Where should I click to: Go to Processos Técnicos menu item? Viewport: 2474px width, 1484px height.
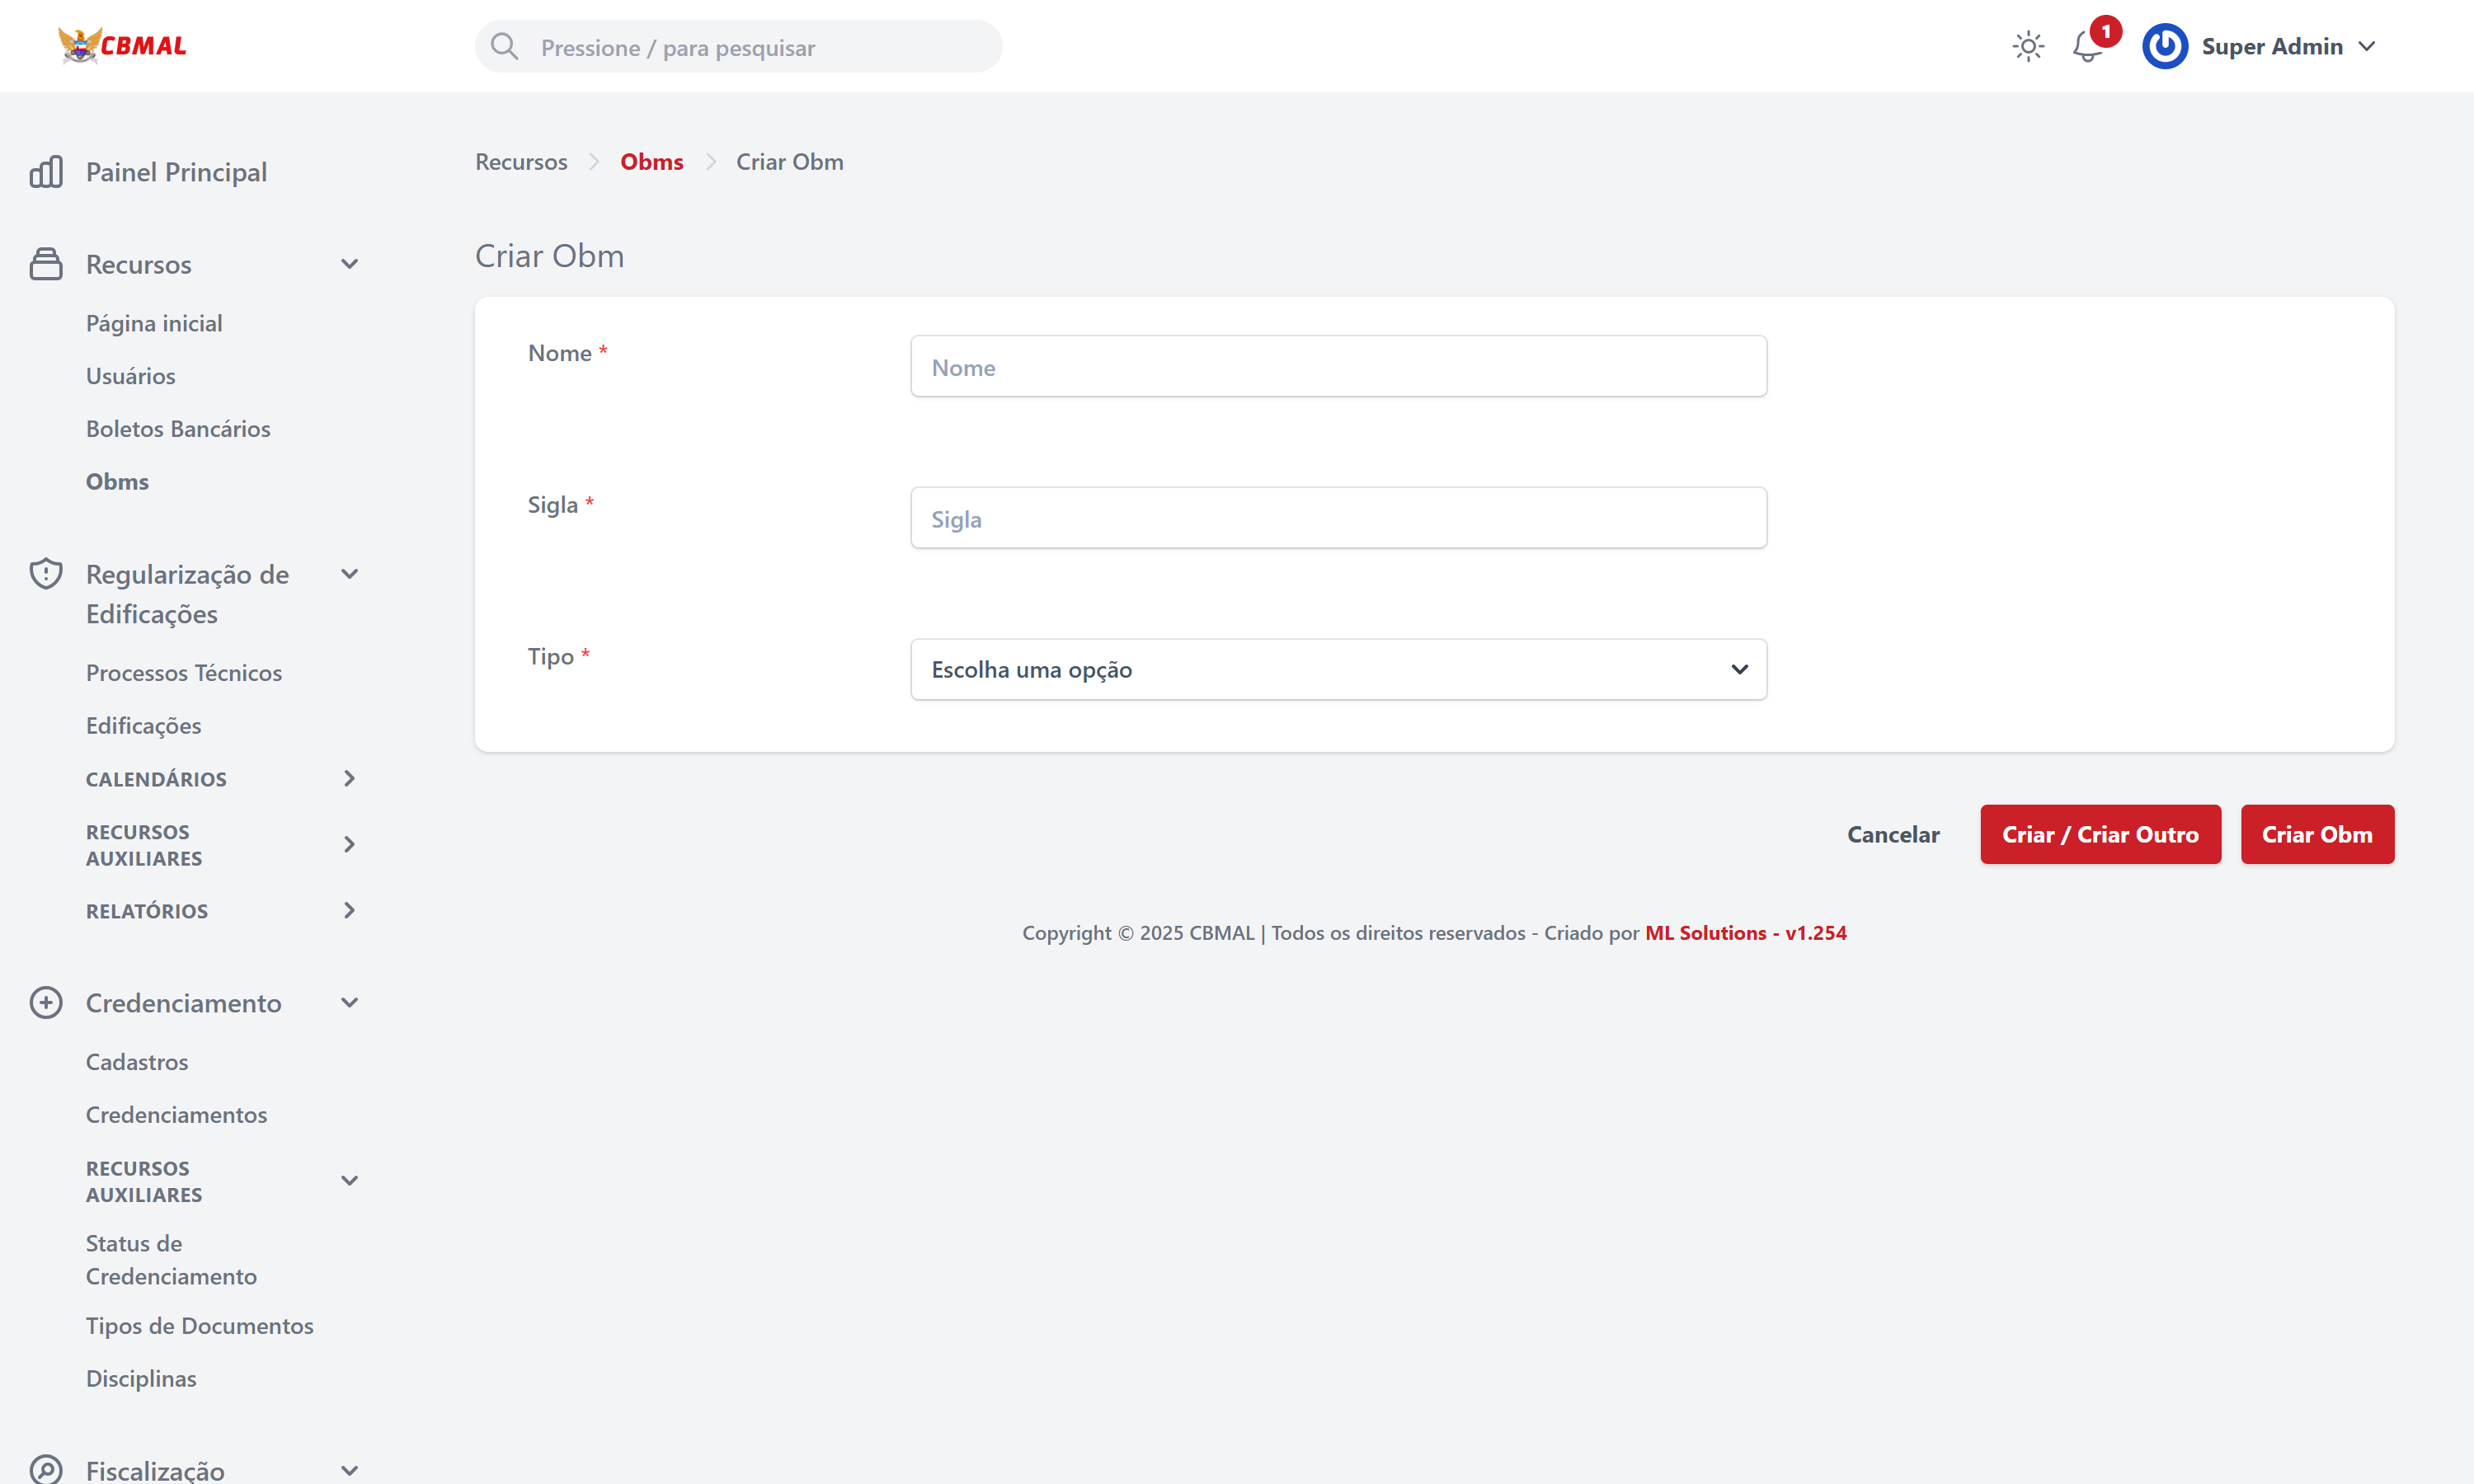pos(184,673)
